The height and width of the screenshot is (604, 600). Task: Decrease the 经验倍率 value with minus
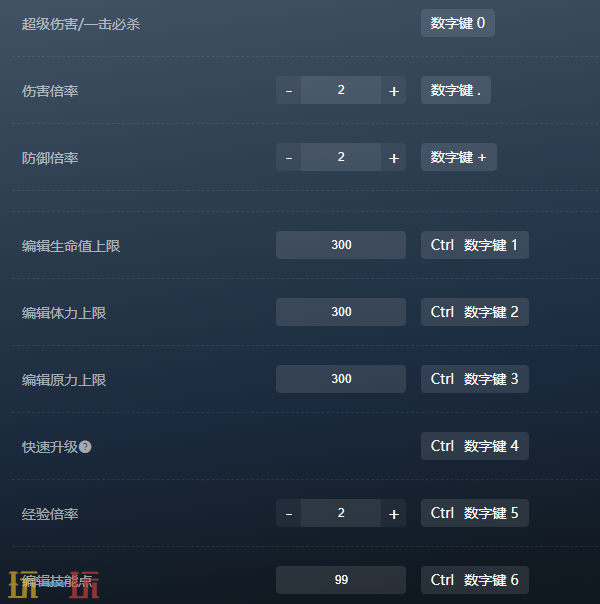tap(289, 513)
